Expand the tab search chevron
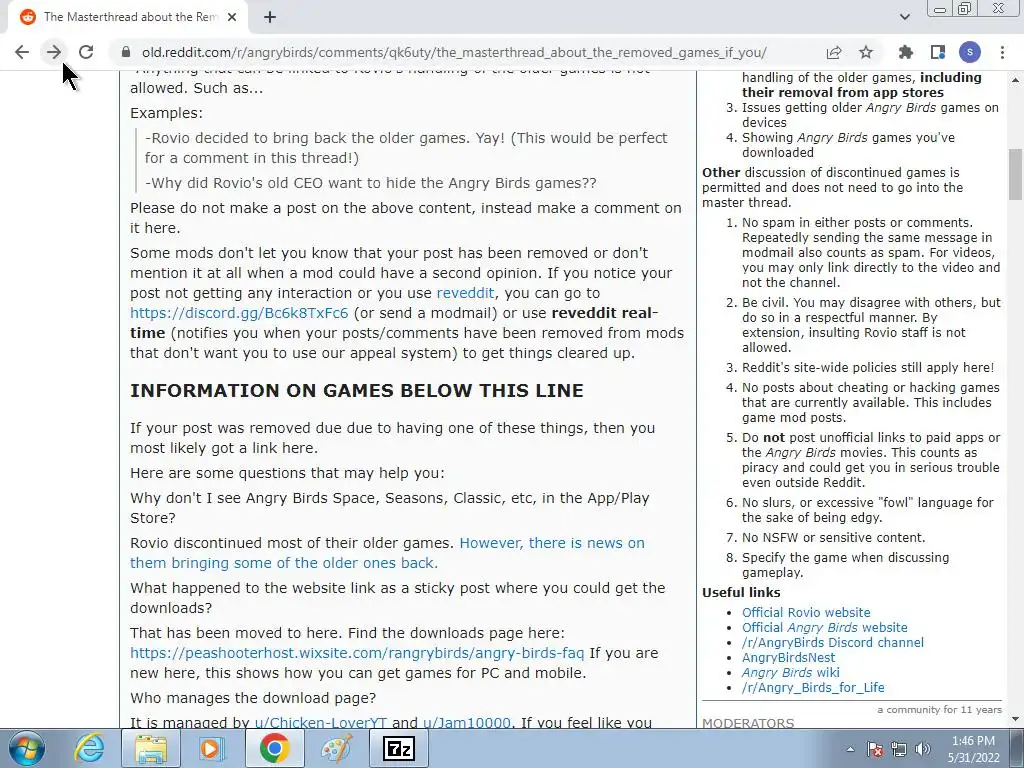Screen dimensions: 1024x768 [904, 17]
